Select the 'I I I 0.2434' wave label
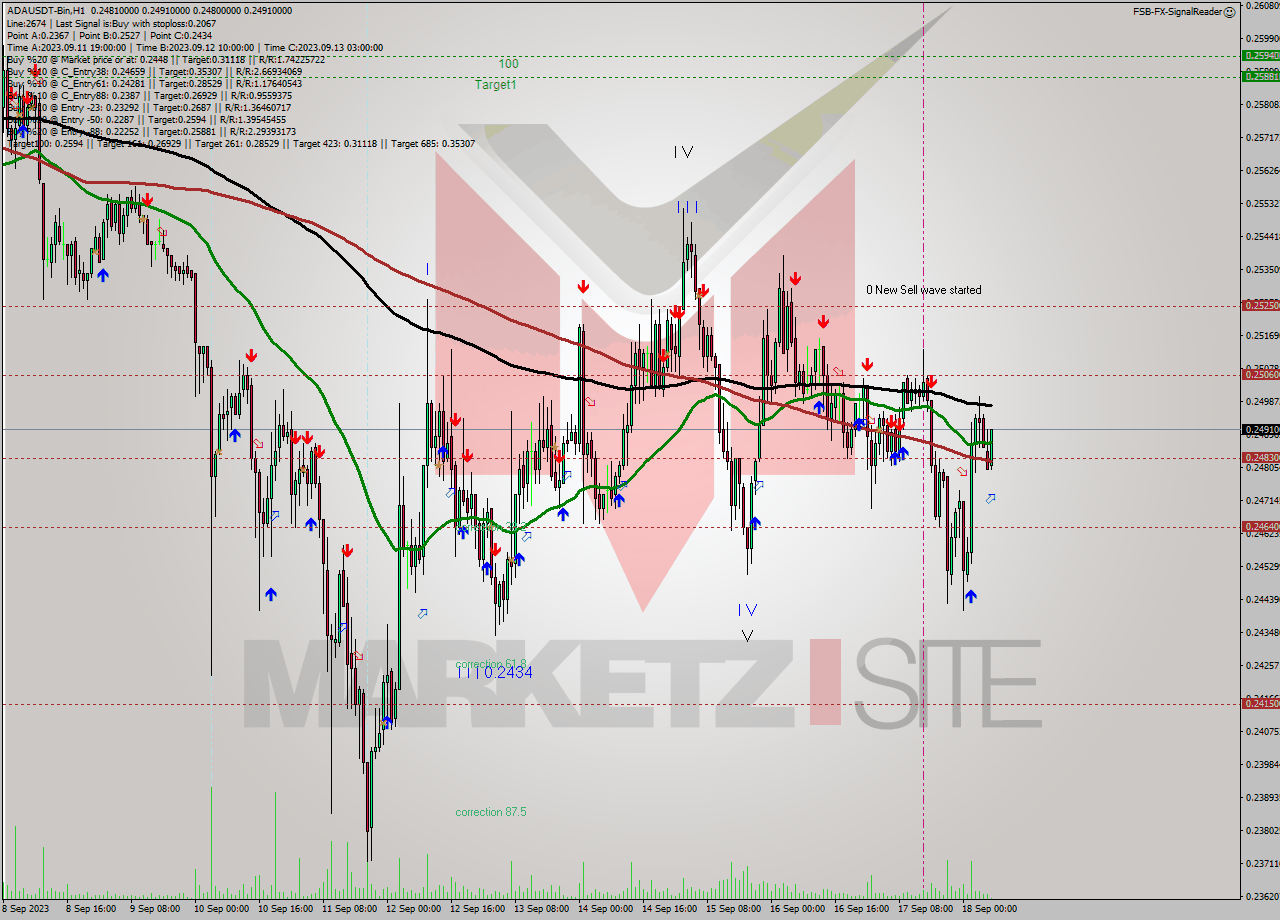This screenshot has height=920, width=1280. 495,672
